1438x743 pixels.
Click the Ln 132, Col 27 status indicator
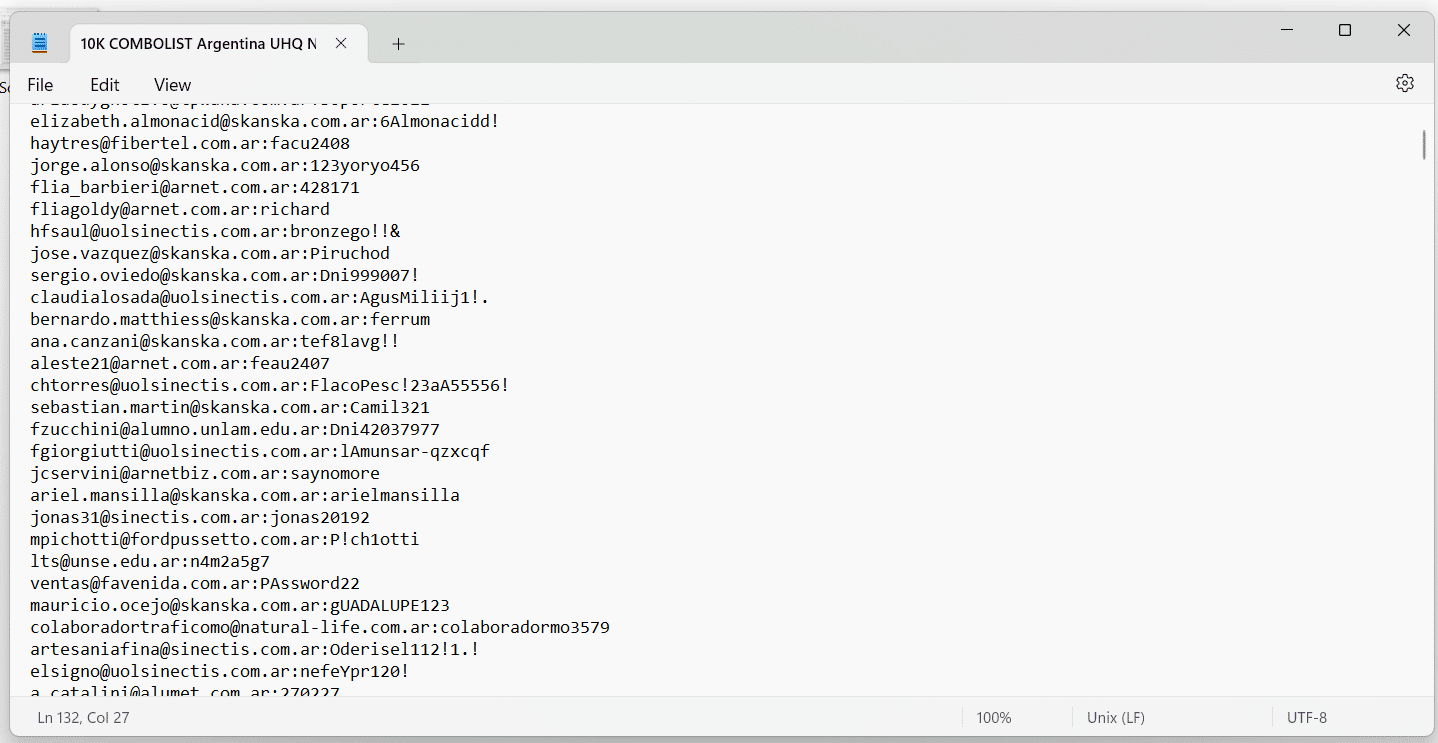coord(83,718)
